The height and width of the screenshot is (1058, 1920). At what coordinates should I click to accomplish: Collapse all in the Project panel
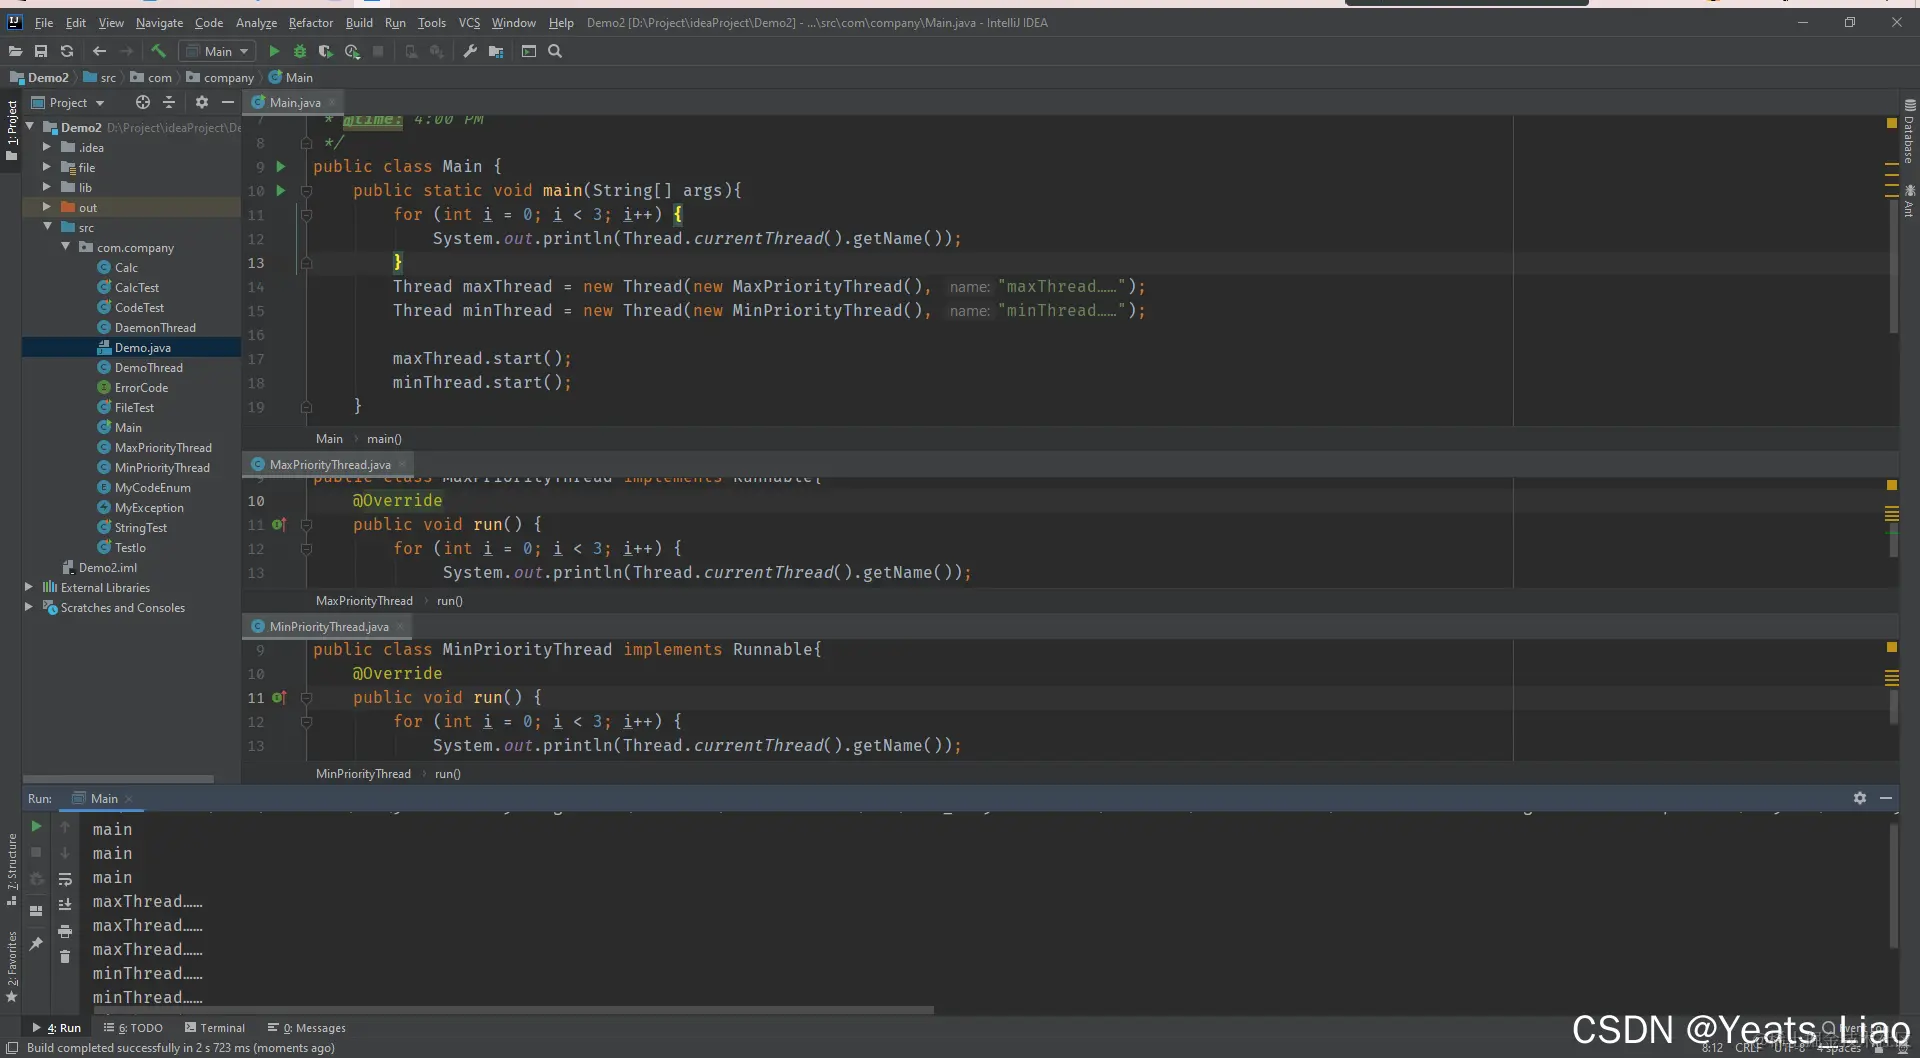pyautogui.click(x=169, y=102)
